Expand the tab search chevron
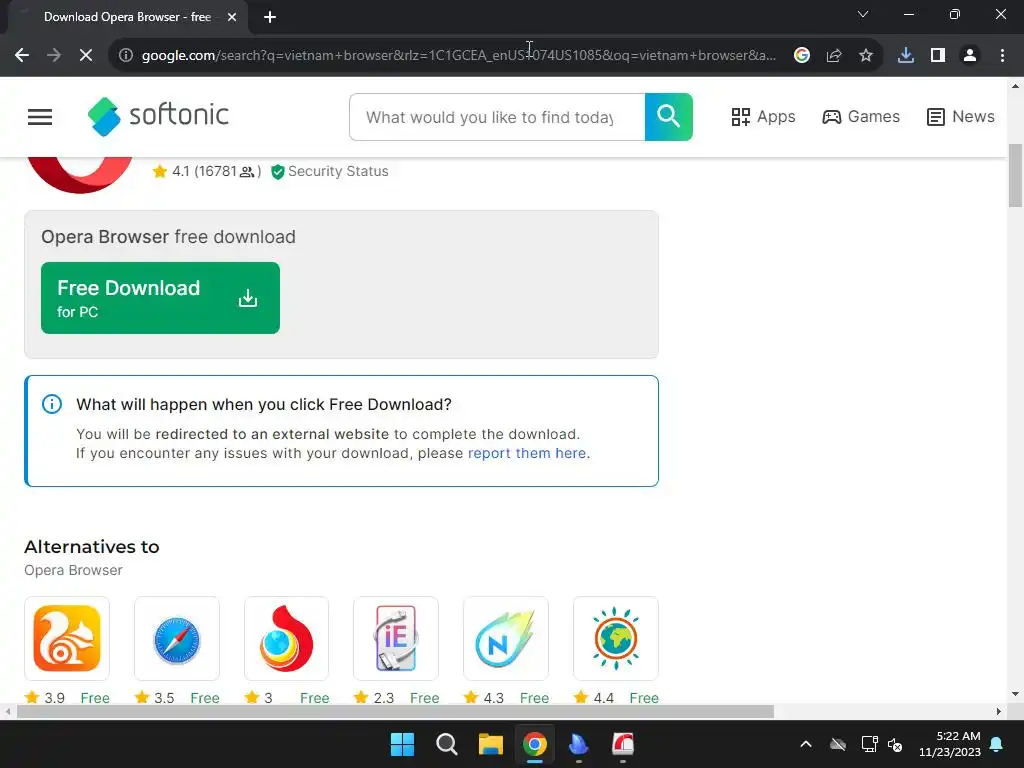The width and height of the screenshot is (1024, 768). [863, 14]
